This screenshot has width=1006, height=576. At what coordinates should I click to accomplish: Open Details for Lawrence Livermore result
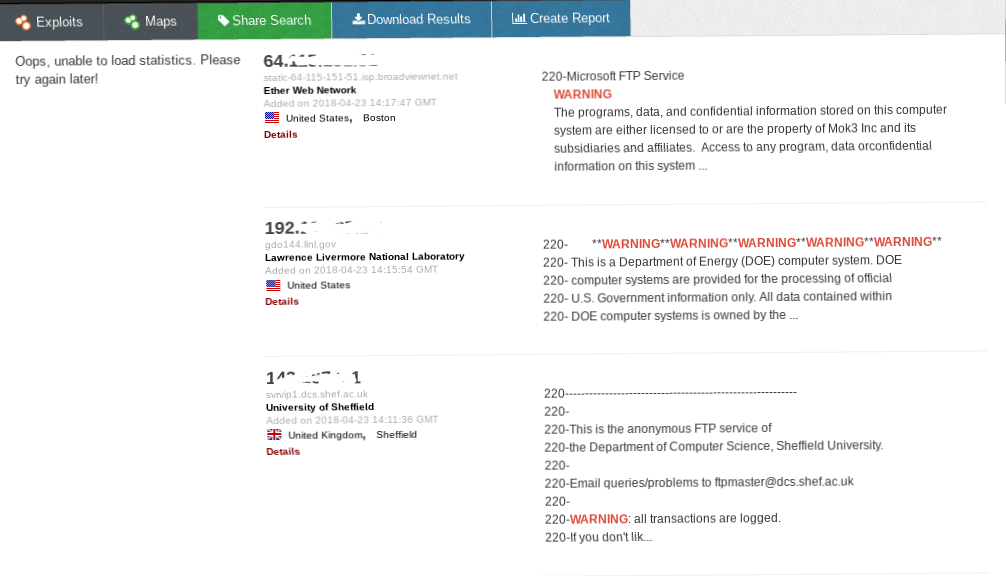coord(282,301)
